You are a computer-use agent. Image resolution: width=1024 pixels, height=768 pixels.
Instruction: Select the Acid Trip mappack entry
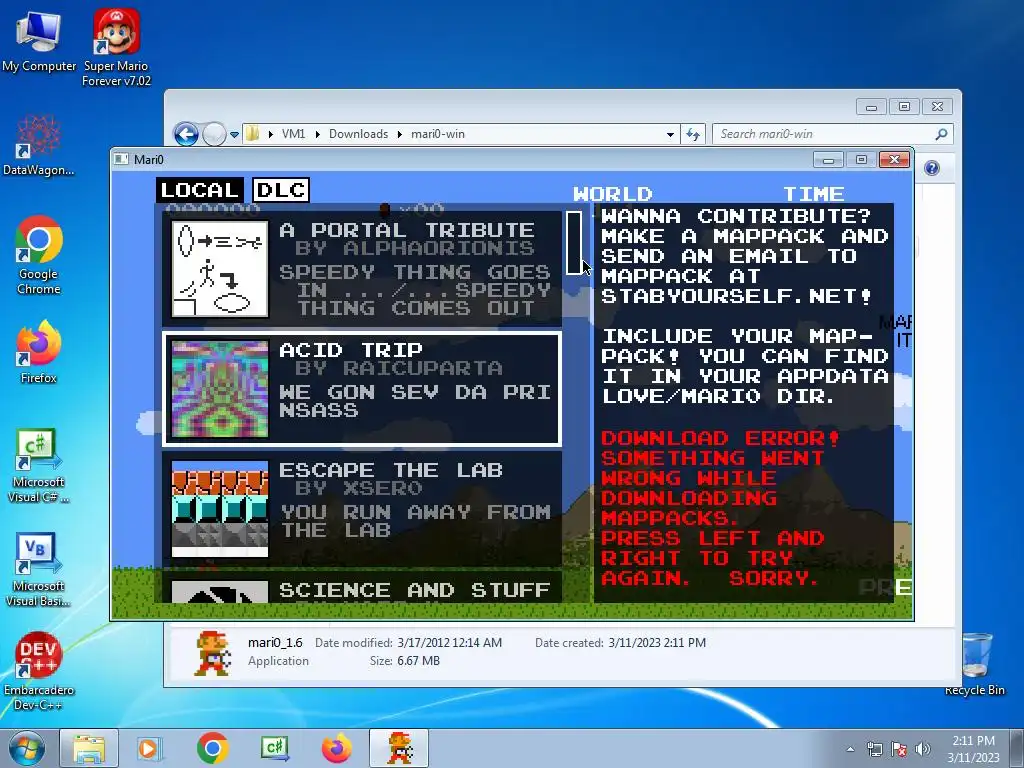[x=362, y=389]
